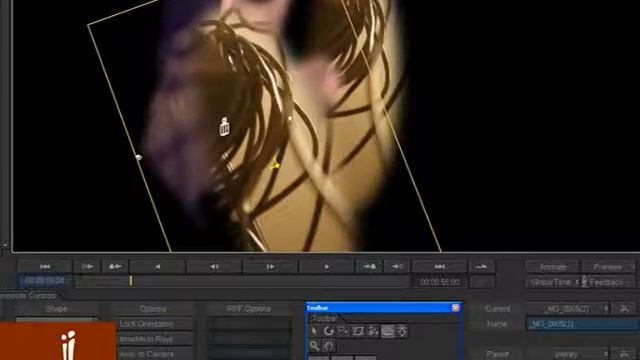Viewport: 640px width, 360px height.
Task: Close the floating Toolbar window
Action: 456,308
